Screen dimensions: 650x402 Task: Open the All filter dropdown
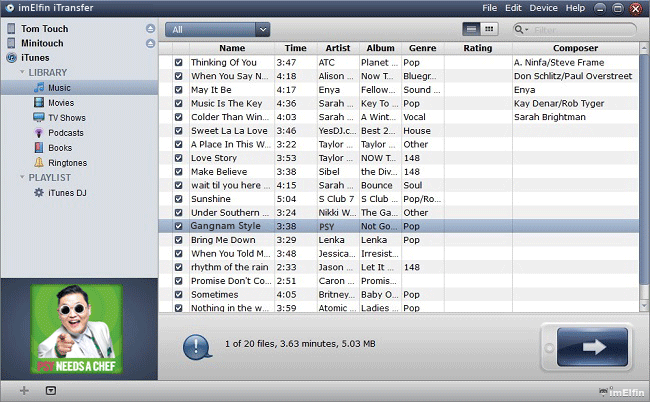coord(217,30)
